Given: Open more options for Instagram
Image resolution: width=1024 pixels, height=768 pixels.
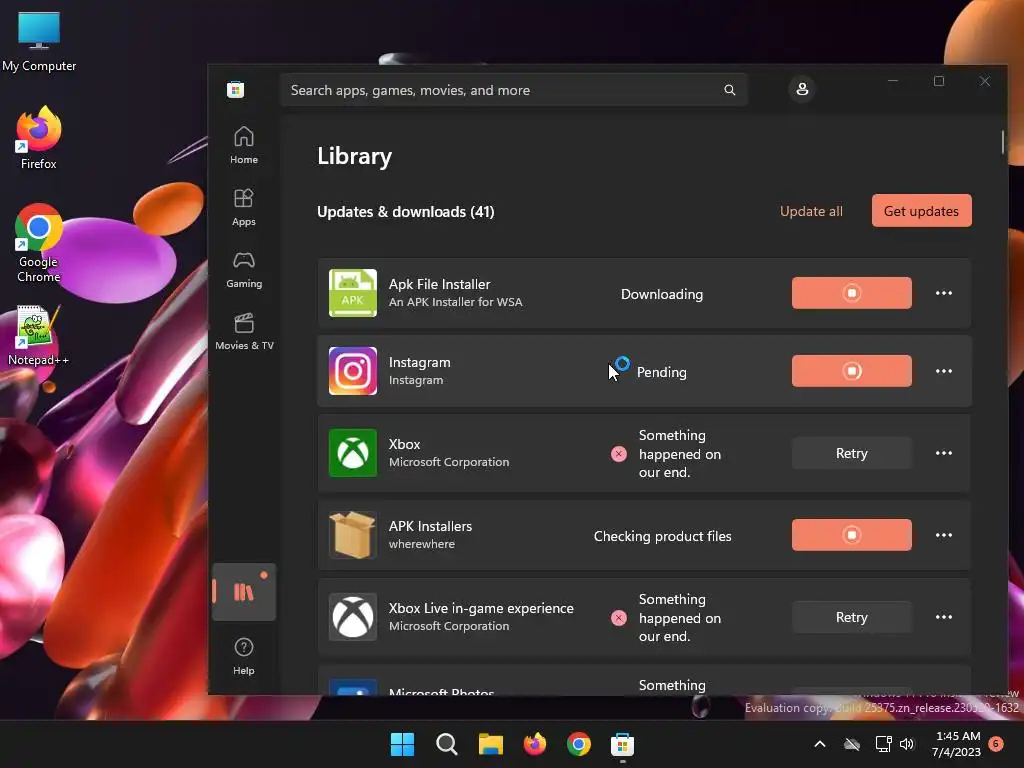Looking at the screenshot, I should [x=943, y=371].
